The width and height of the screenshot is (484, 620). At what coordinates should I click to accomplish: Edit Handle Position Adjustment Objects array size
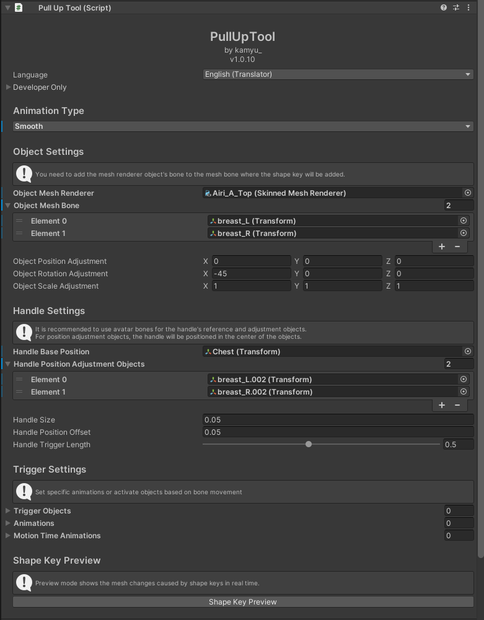[459, 364]
